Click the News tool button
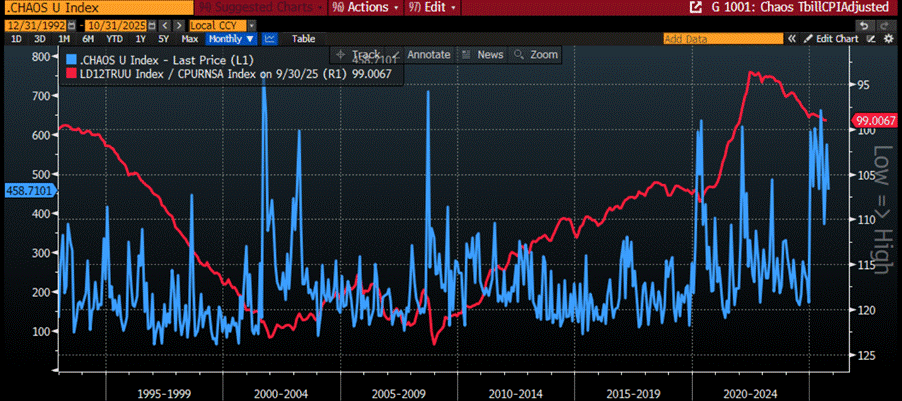 pos(483,55)
